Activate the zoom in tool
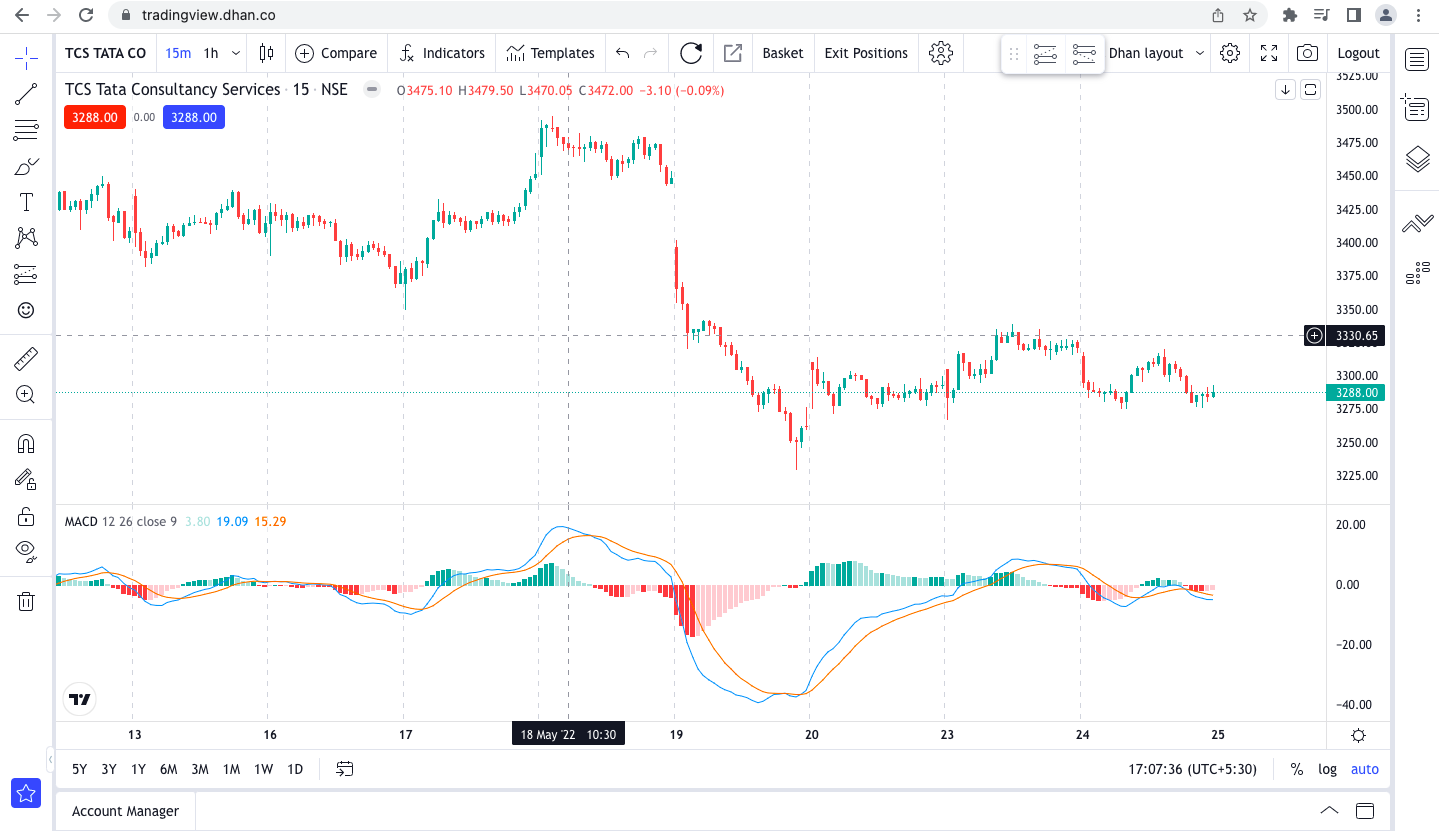 point(26,394)
